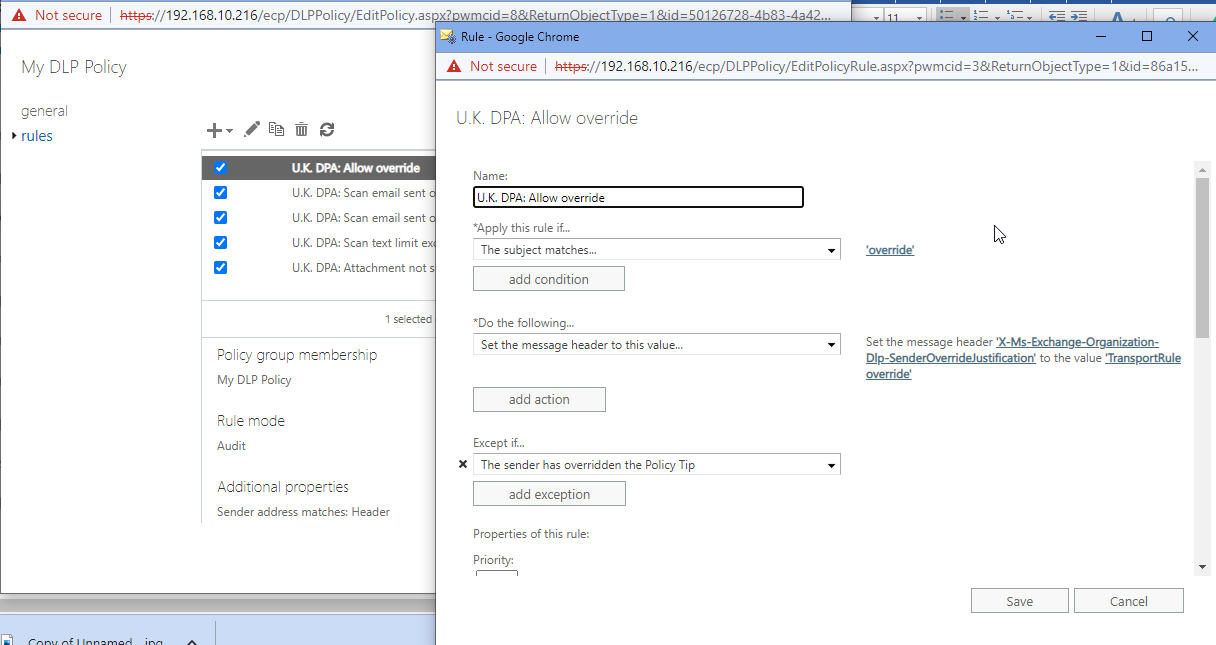This screenshot has width=1216, height=645.
Task: Open the add new rule plus menu
Action: click(214, 130)
